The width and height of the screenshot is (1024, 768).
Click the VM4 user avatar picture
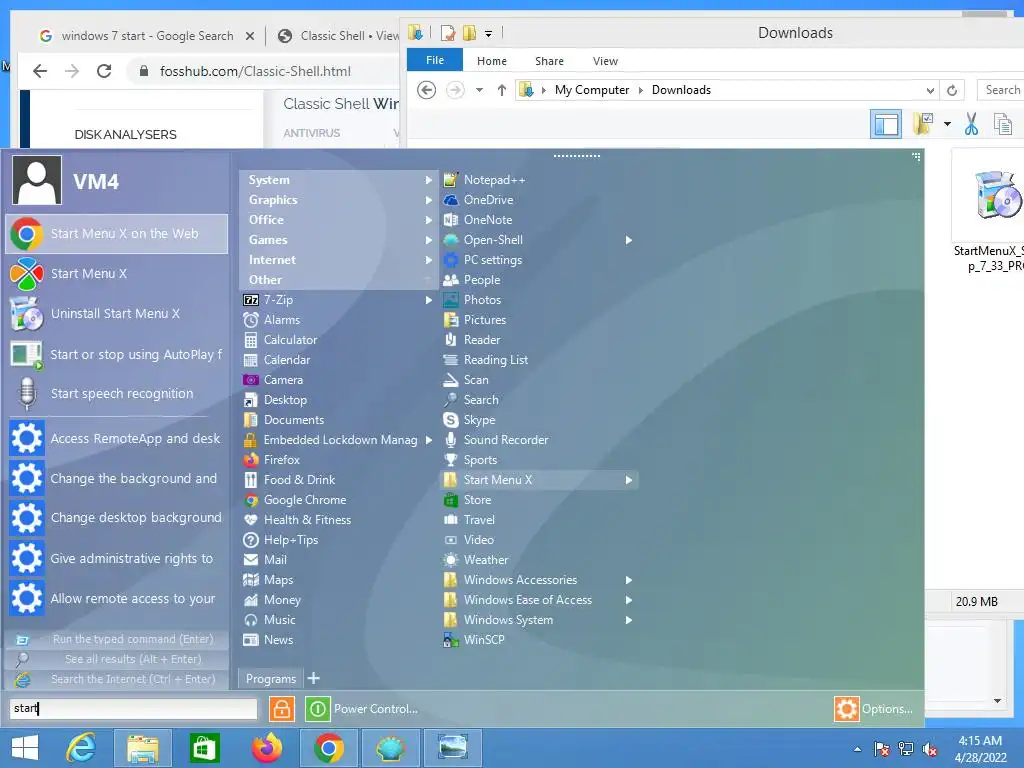[x=37, y=180]
